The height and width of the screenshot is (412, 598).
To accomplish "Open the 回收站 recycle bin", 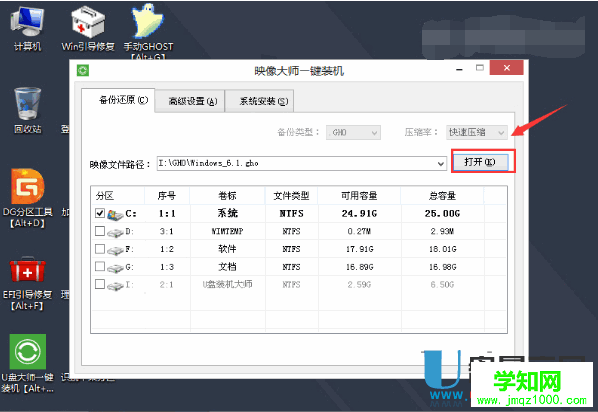I will pyautogui.click(x=27, y=111).
